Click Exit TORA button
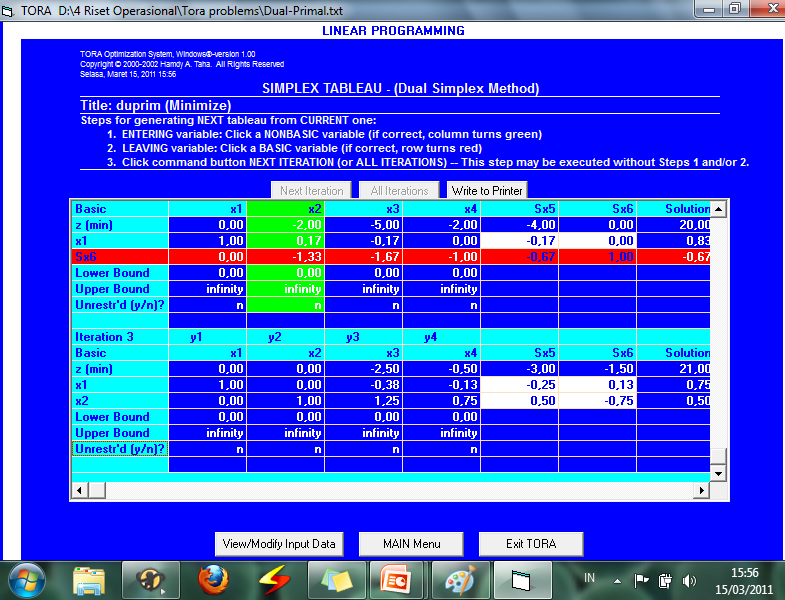Image resolution: width=785 pixels, height=600 pixels. click(x=531, y=544)
